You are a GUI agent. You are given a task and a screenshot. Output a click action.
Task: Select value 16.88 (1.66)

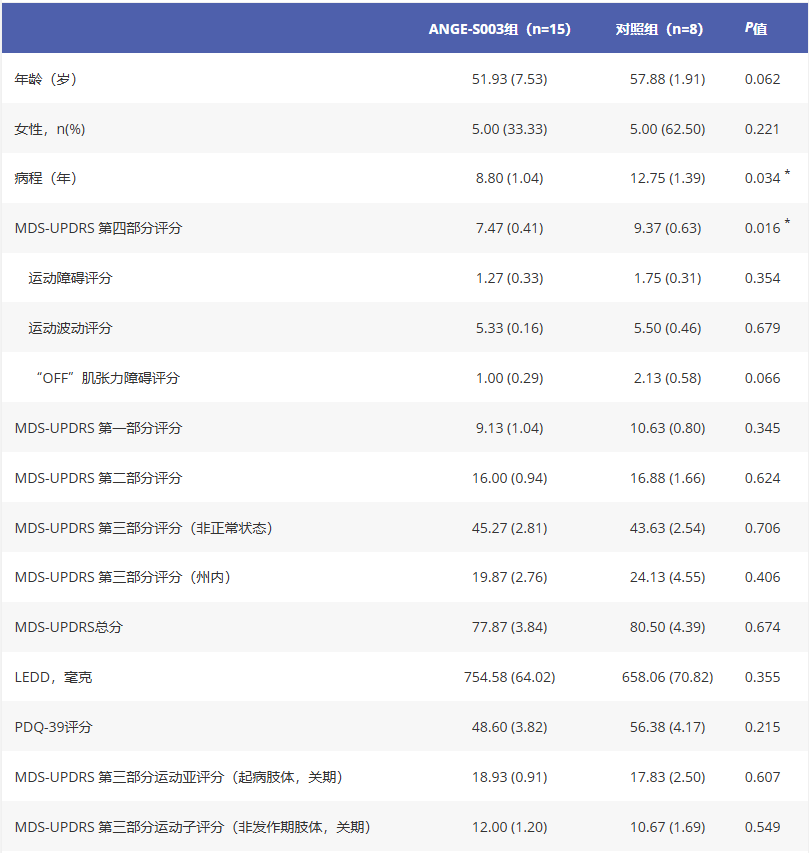[x=668, y=478]
